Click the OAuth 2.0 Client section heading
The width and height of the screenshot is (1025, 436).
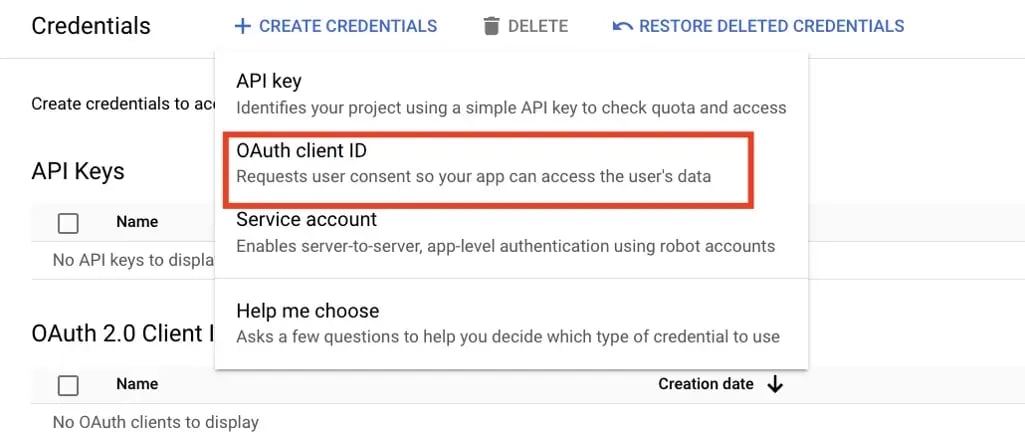123,333
